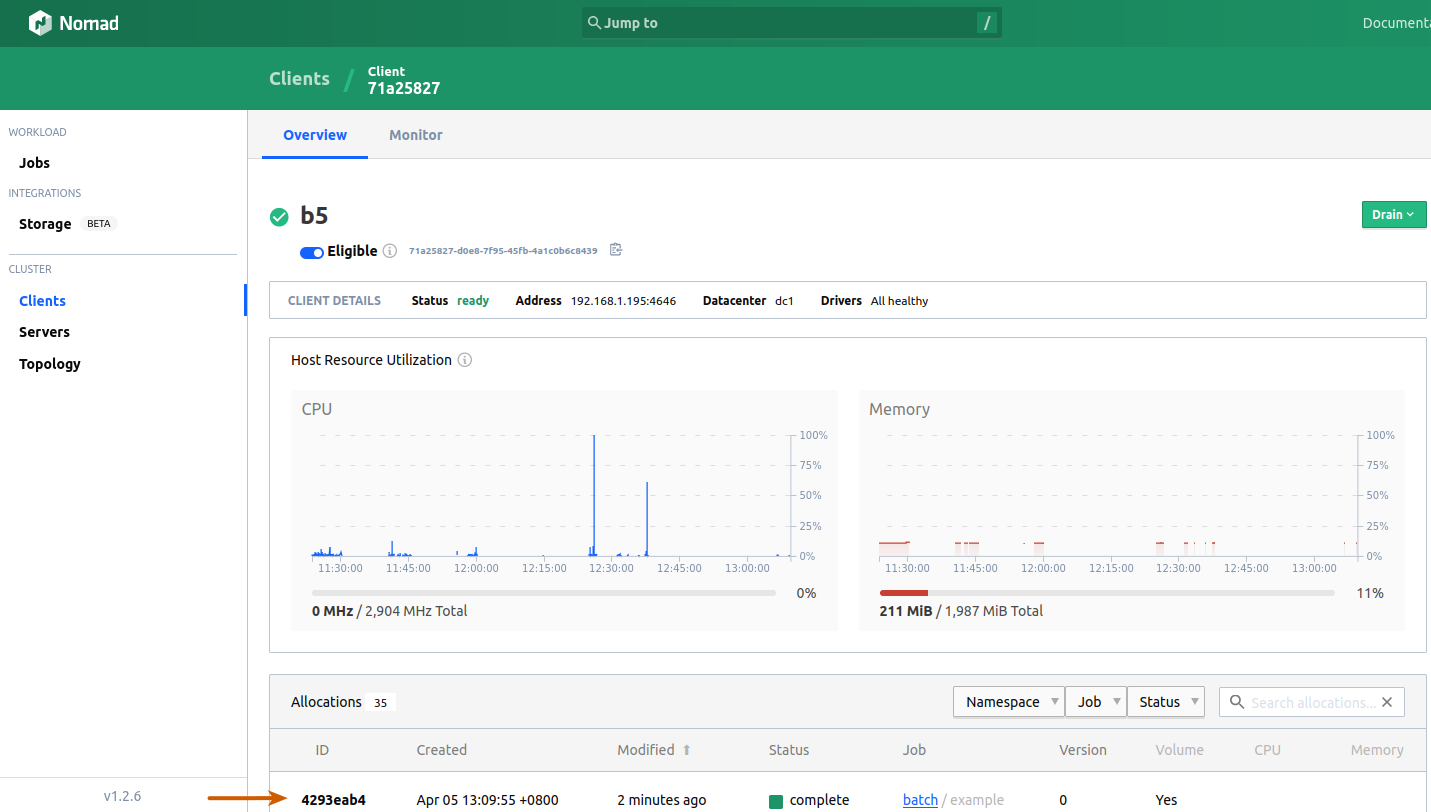Open Topology in the sidebar
The image size is (1431, 812).
(50, 364)
